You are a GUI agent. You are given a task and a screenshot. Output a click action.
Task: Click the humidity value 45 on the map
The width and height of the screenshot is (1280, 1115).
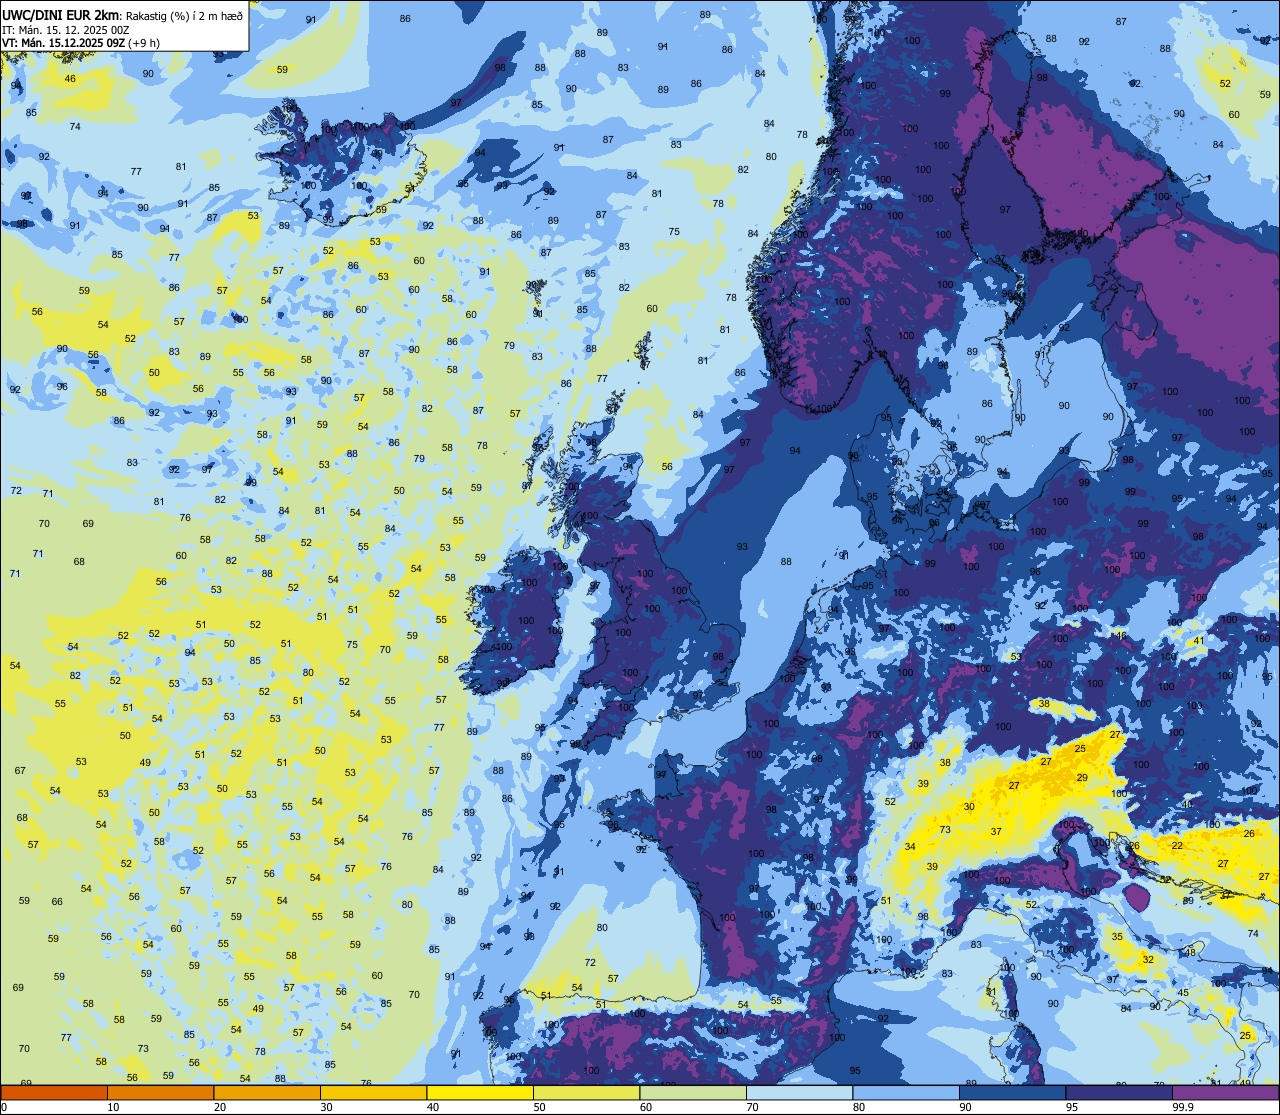pos(1183,992)
